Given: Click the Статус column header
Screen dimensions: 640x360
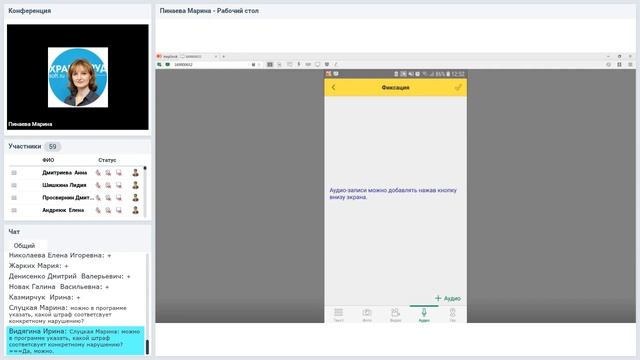Looking at the screenshot, I should point(107,160).
